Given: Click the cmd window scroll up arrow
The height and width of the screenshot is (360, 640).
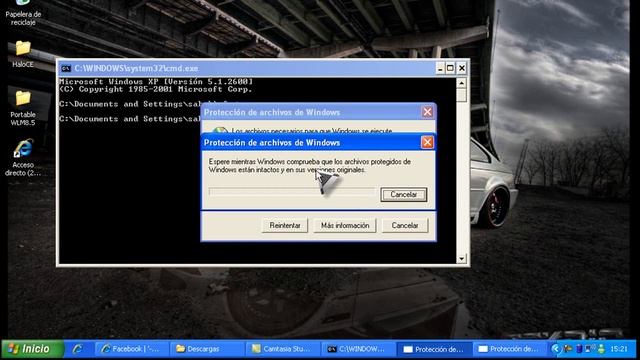Looking at the screenshot, I should pos(461,83).
